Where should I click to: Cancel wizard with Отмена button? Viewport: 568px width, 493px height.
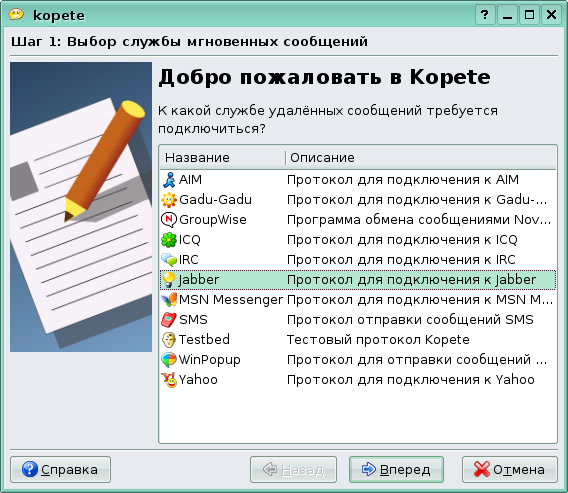(510, 469)
